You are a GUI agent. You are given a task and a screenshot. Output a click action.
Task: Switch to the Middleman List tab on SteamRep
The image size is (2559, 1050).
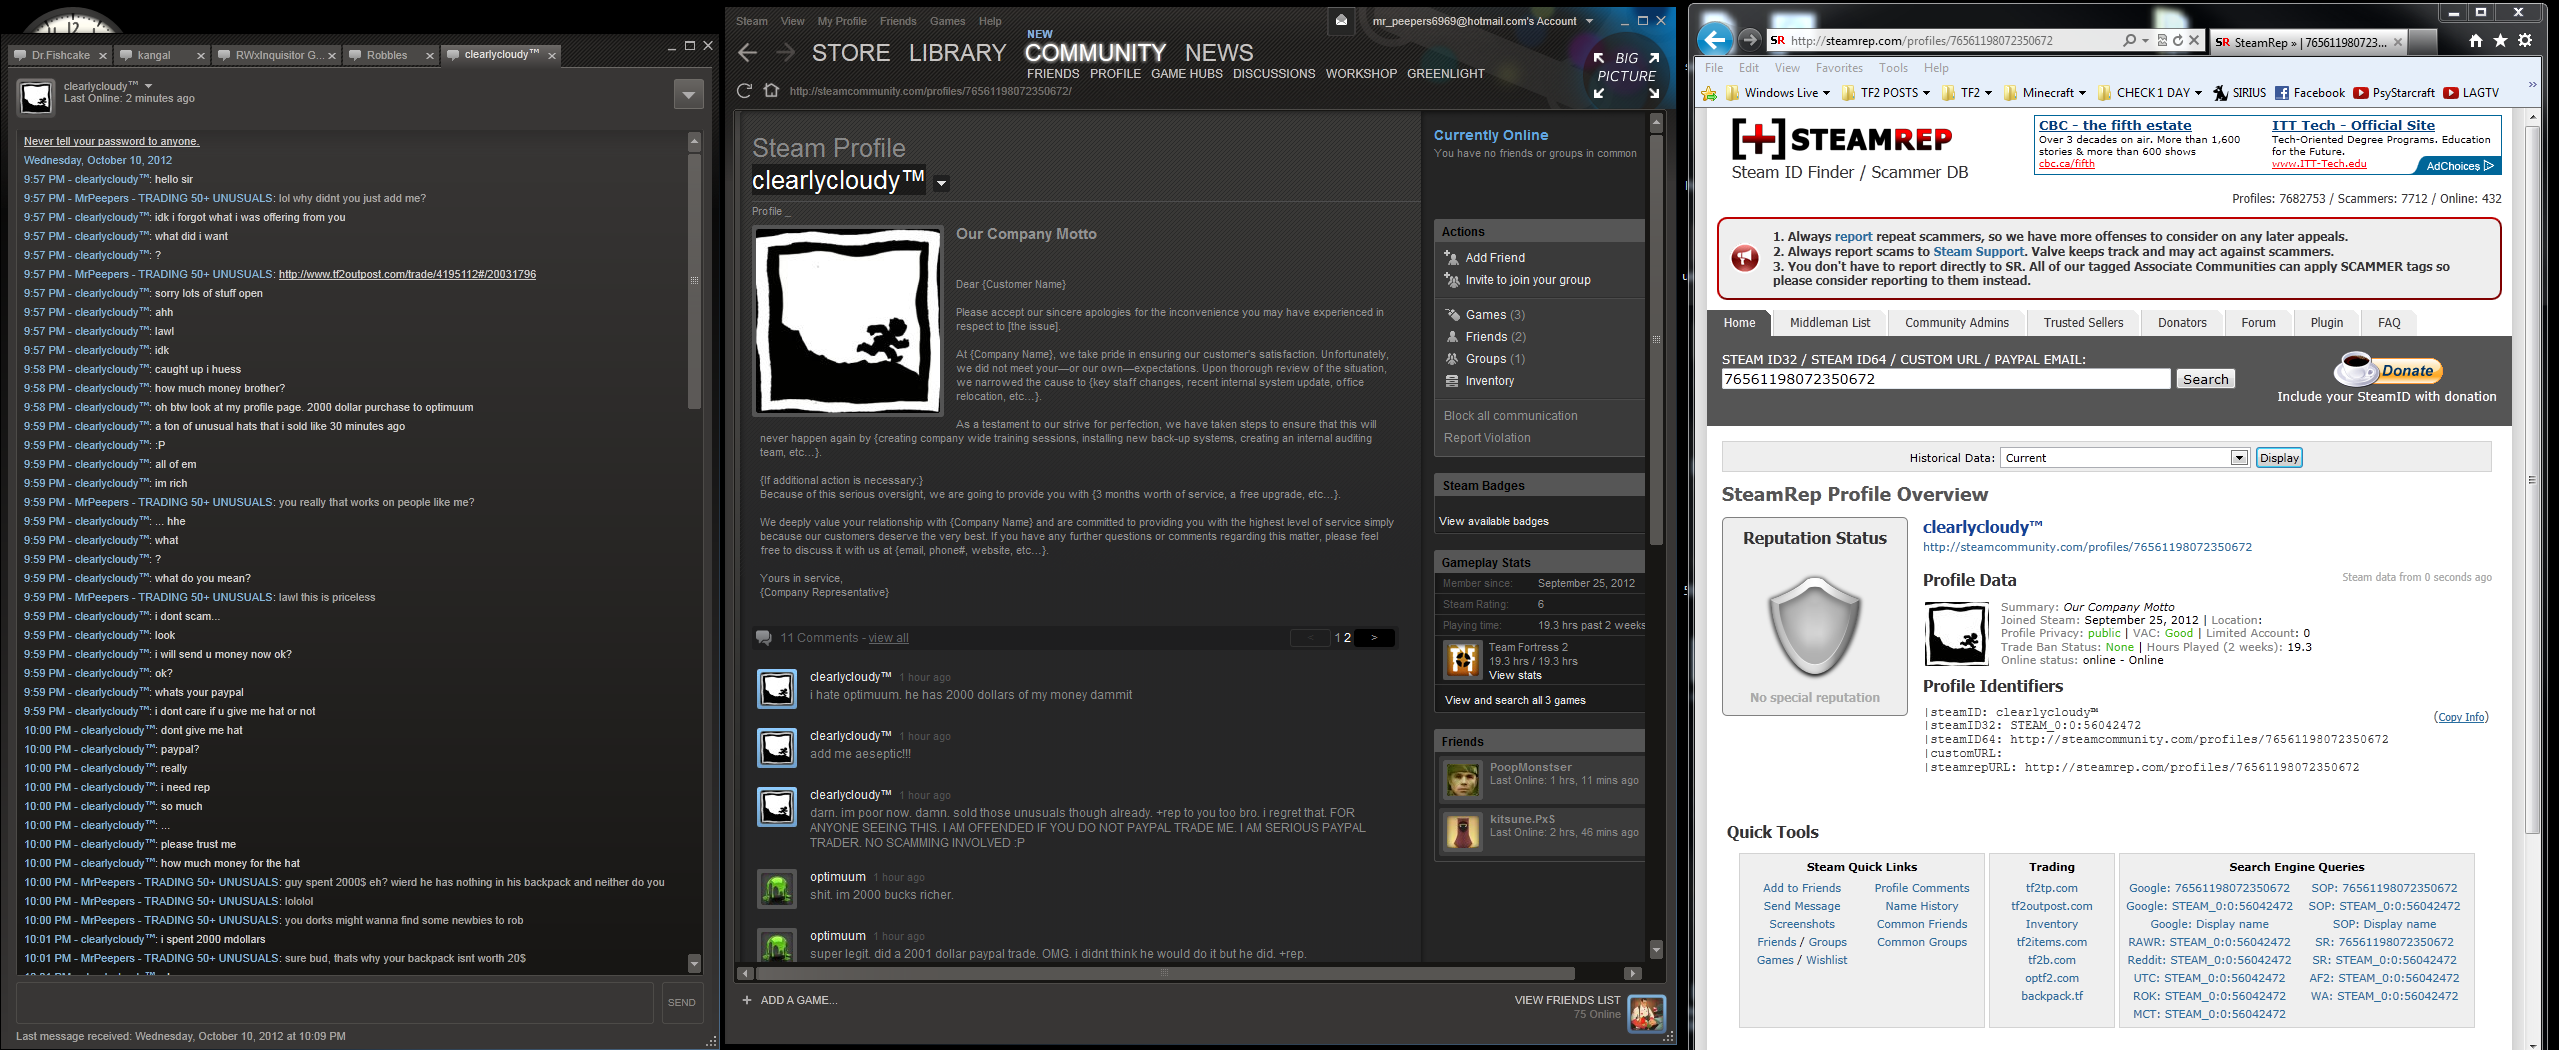click(1830, 323)
